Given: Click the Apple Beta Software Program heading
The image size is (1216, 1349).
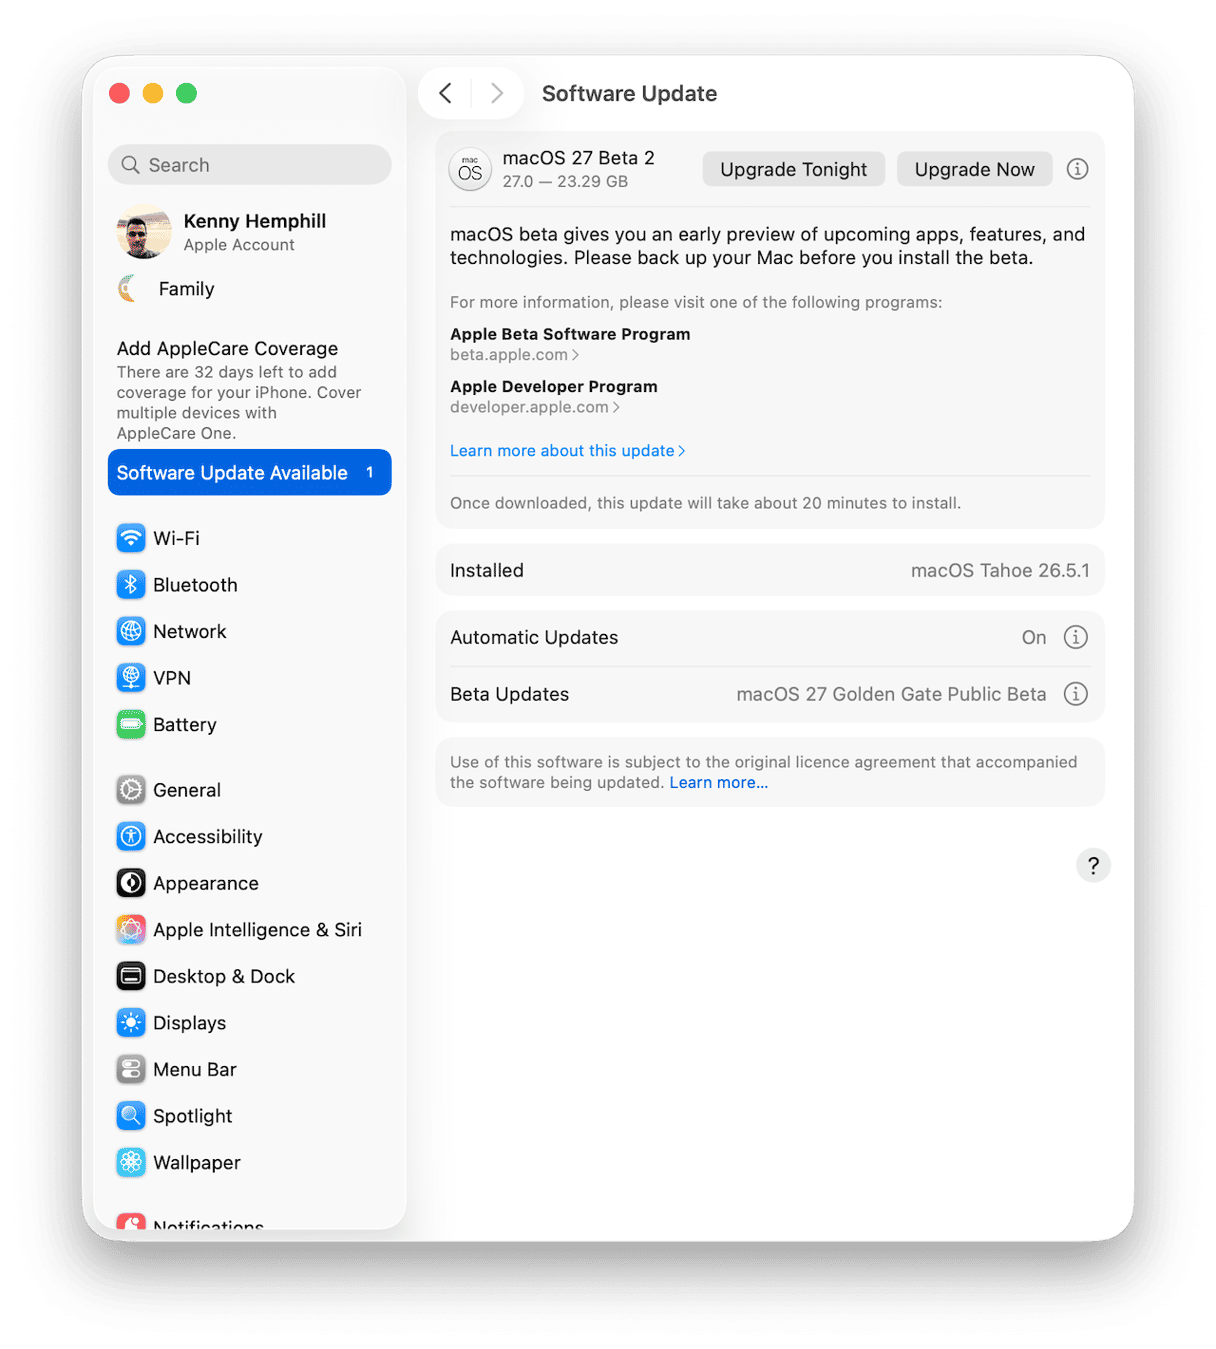Looking at the screenshot, I should coord(570,334).
